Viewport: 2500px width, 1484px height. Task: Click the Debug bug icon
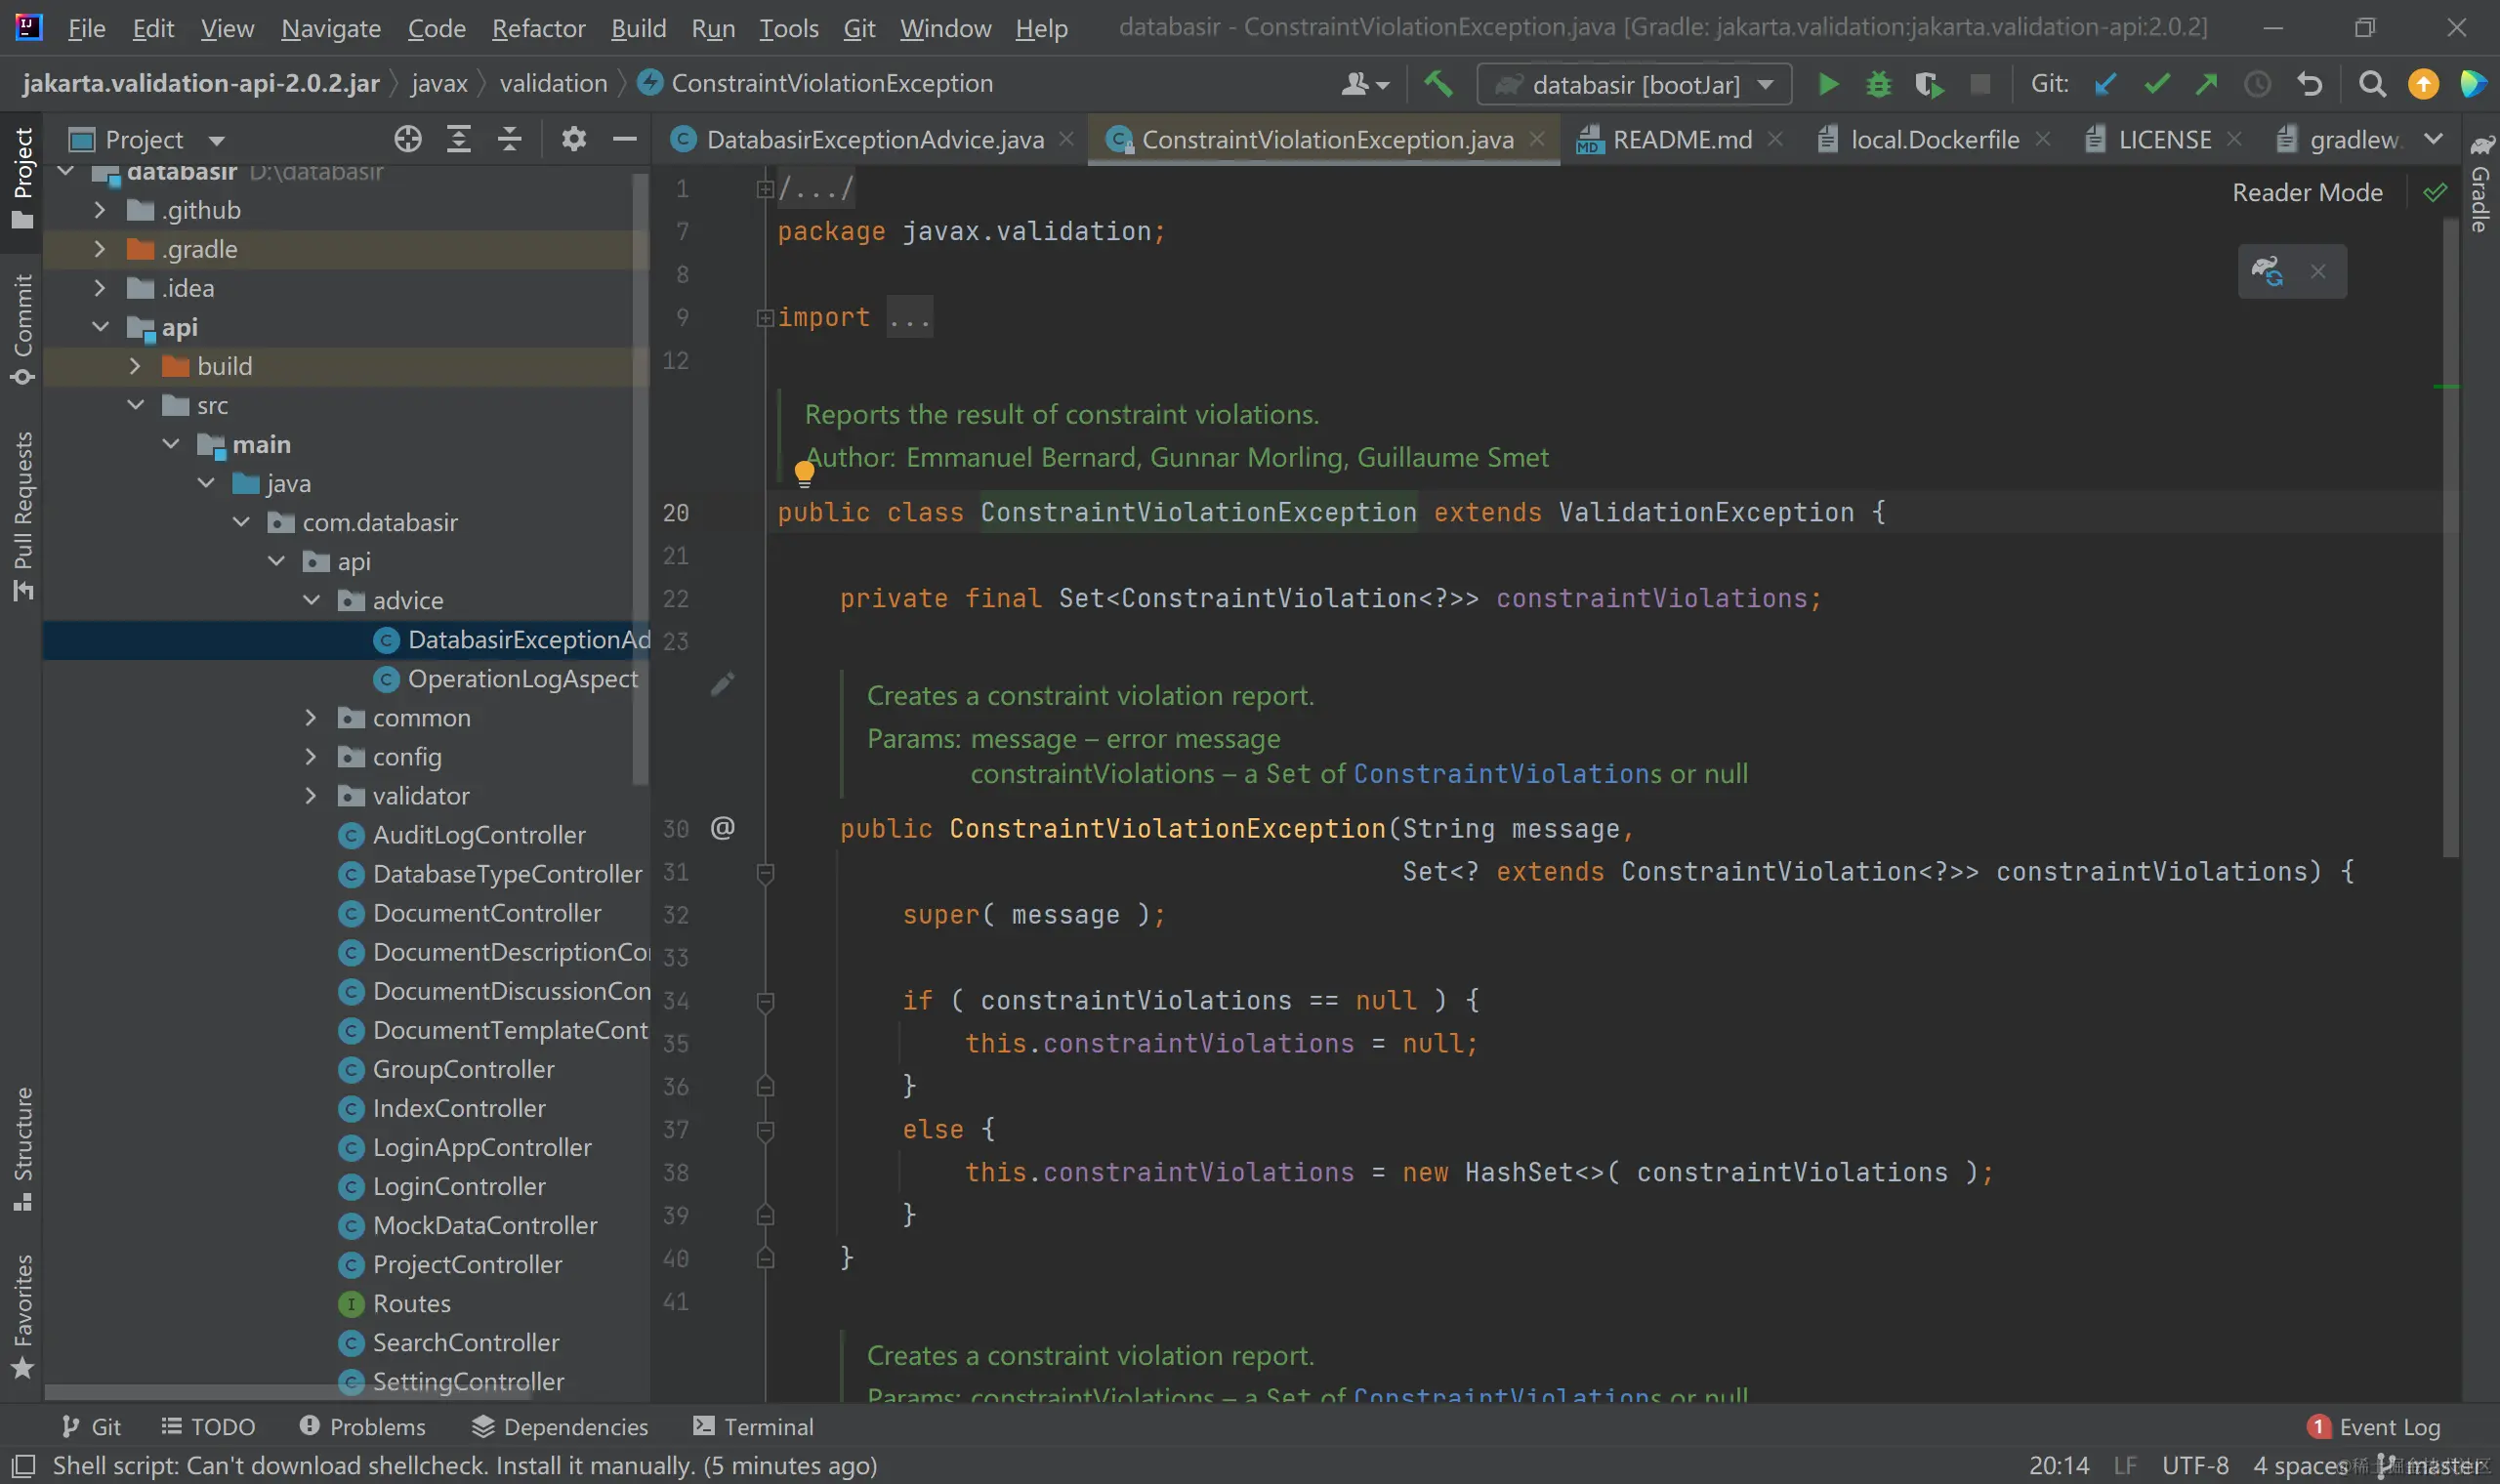pyautogui.click(x=1878, y=85)
